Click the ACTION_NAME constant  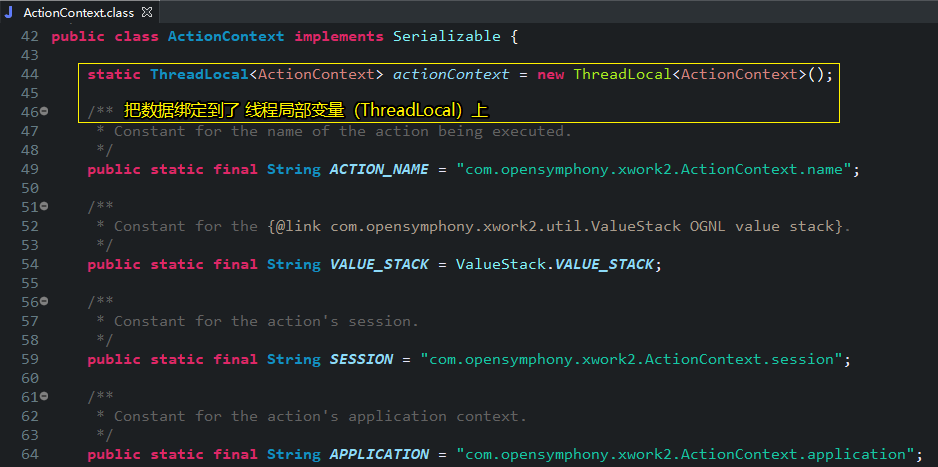(379, 169)
